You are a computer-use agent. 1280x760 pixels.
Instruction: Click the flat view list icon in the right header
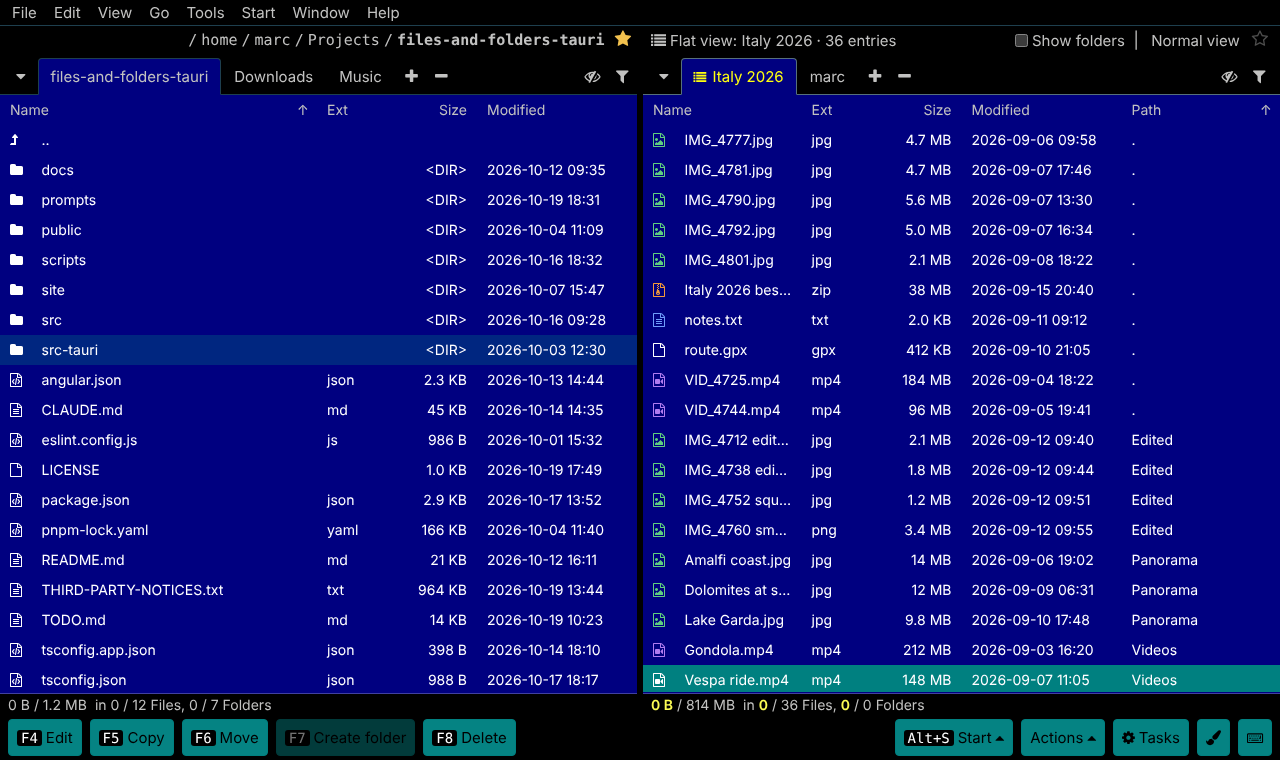(x=658, y=41)
